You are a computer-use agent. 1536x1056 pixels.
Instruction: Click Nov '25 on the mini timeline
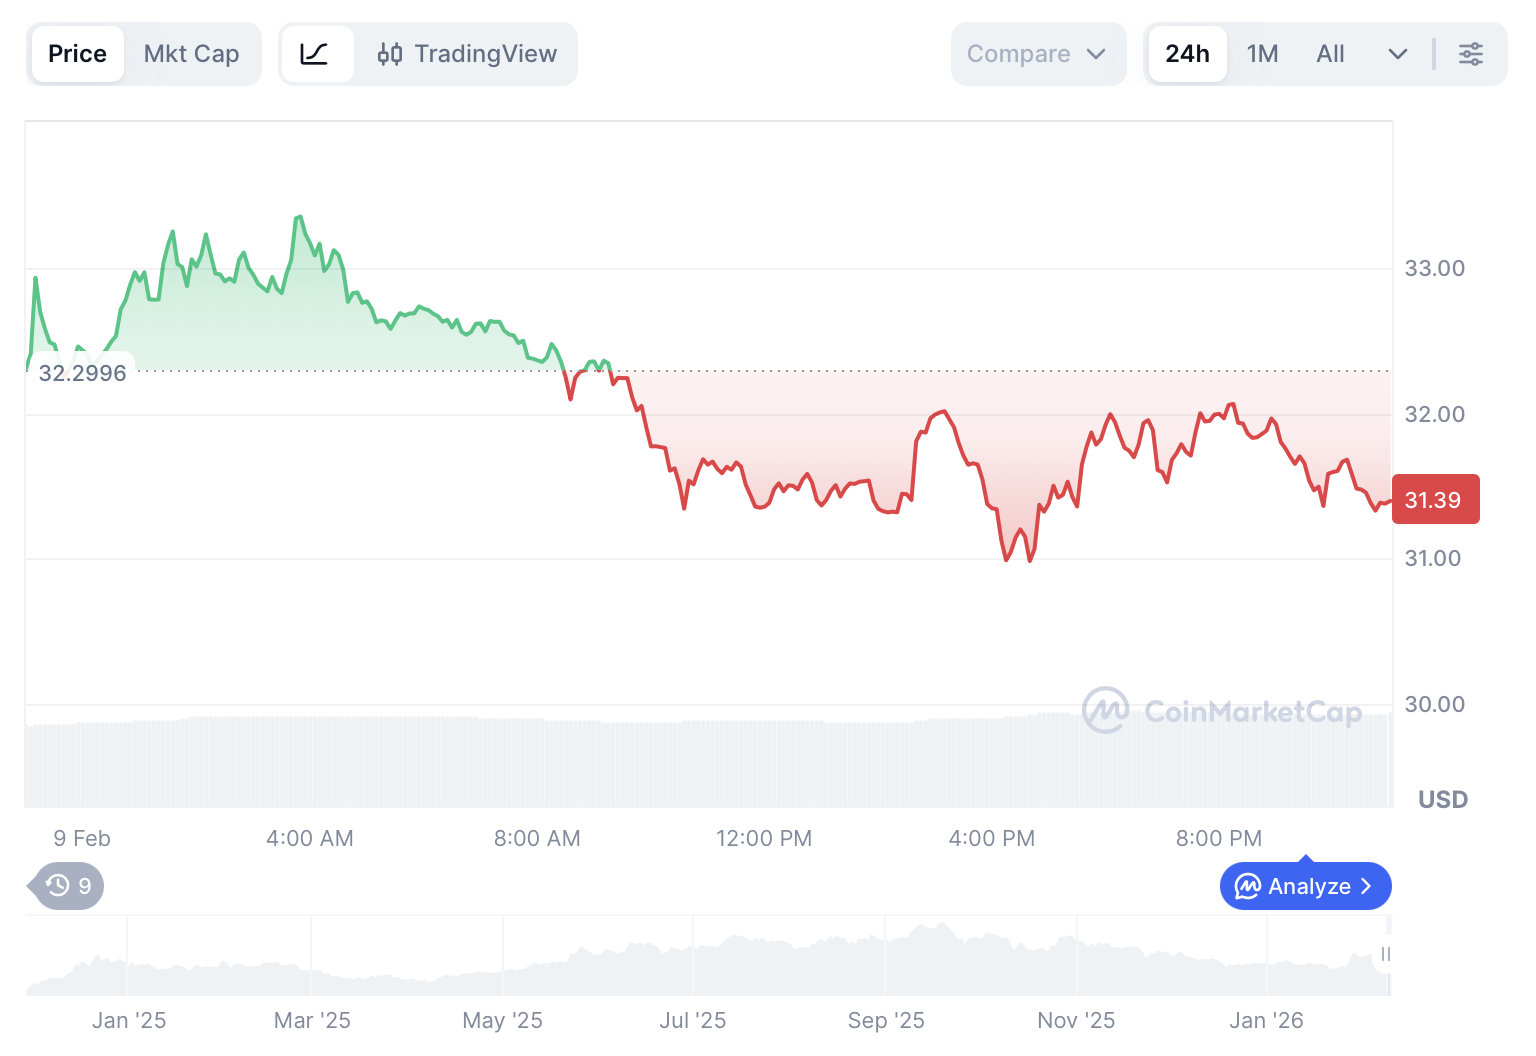pyautogui.click(x=1075, y=1020)
